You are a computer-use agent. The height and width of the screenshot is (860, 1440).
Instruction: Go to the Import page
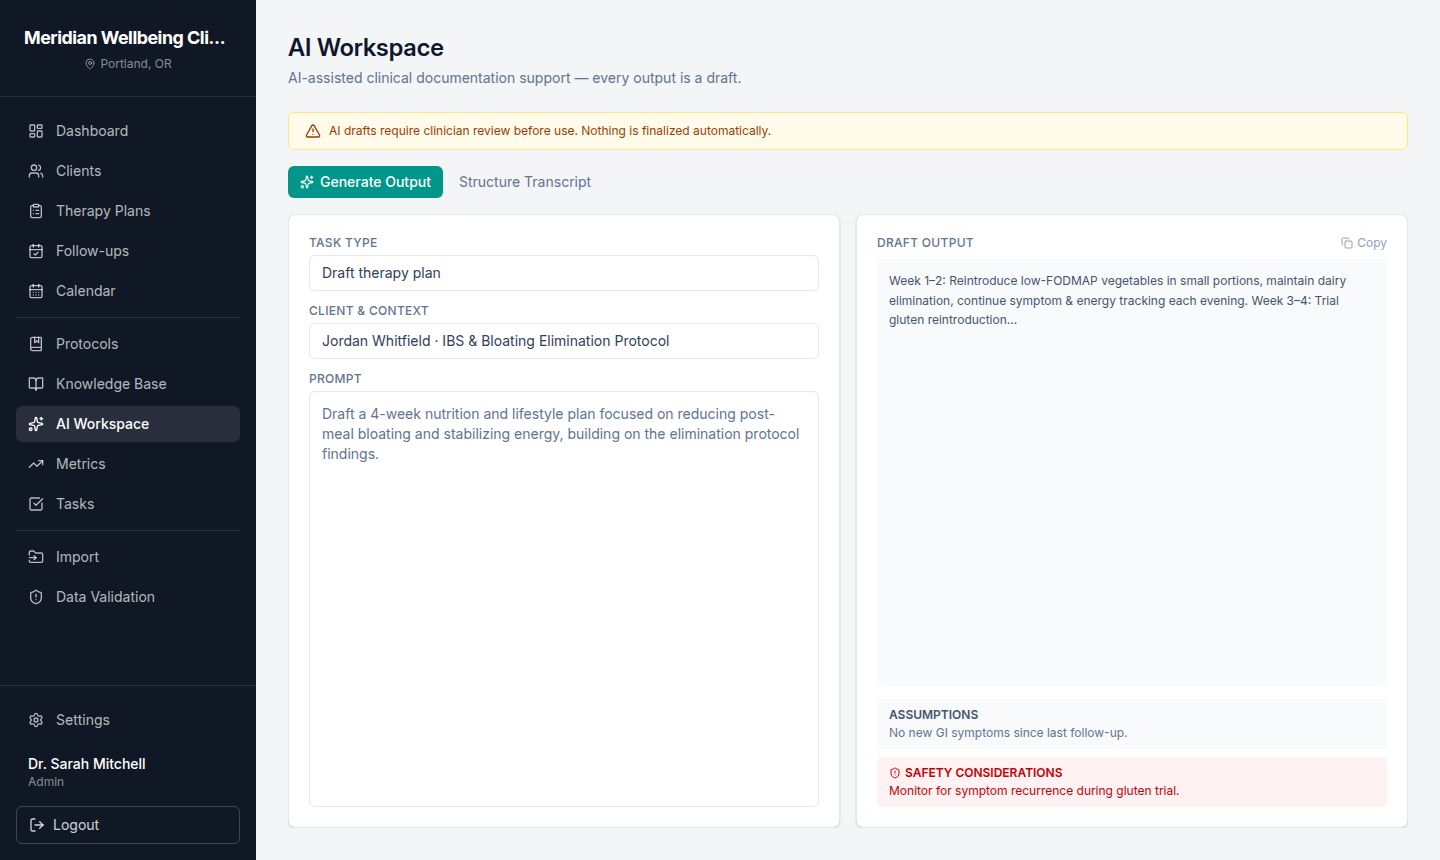[128, 557]
